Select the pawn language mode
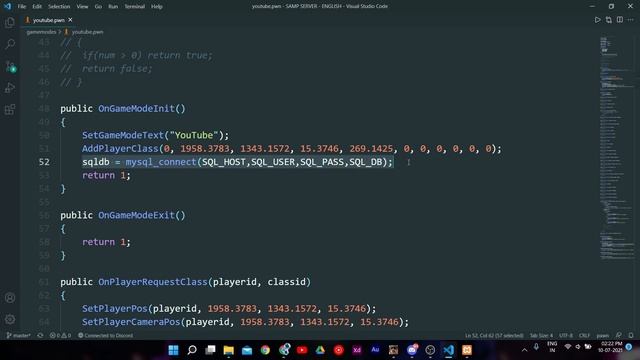The image size is (640, 360). [602, 336]
